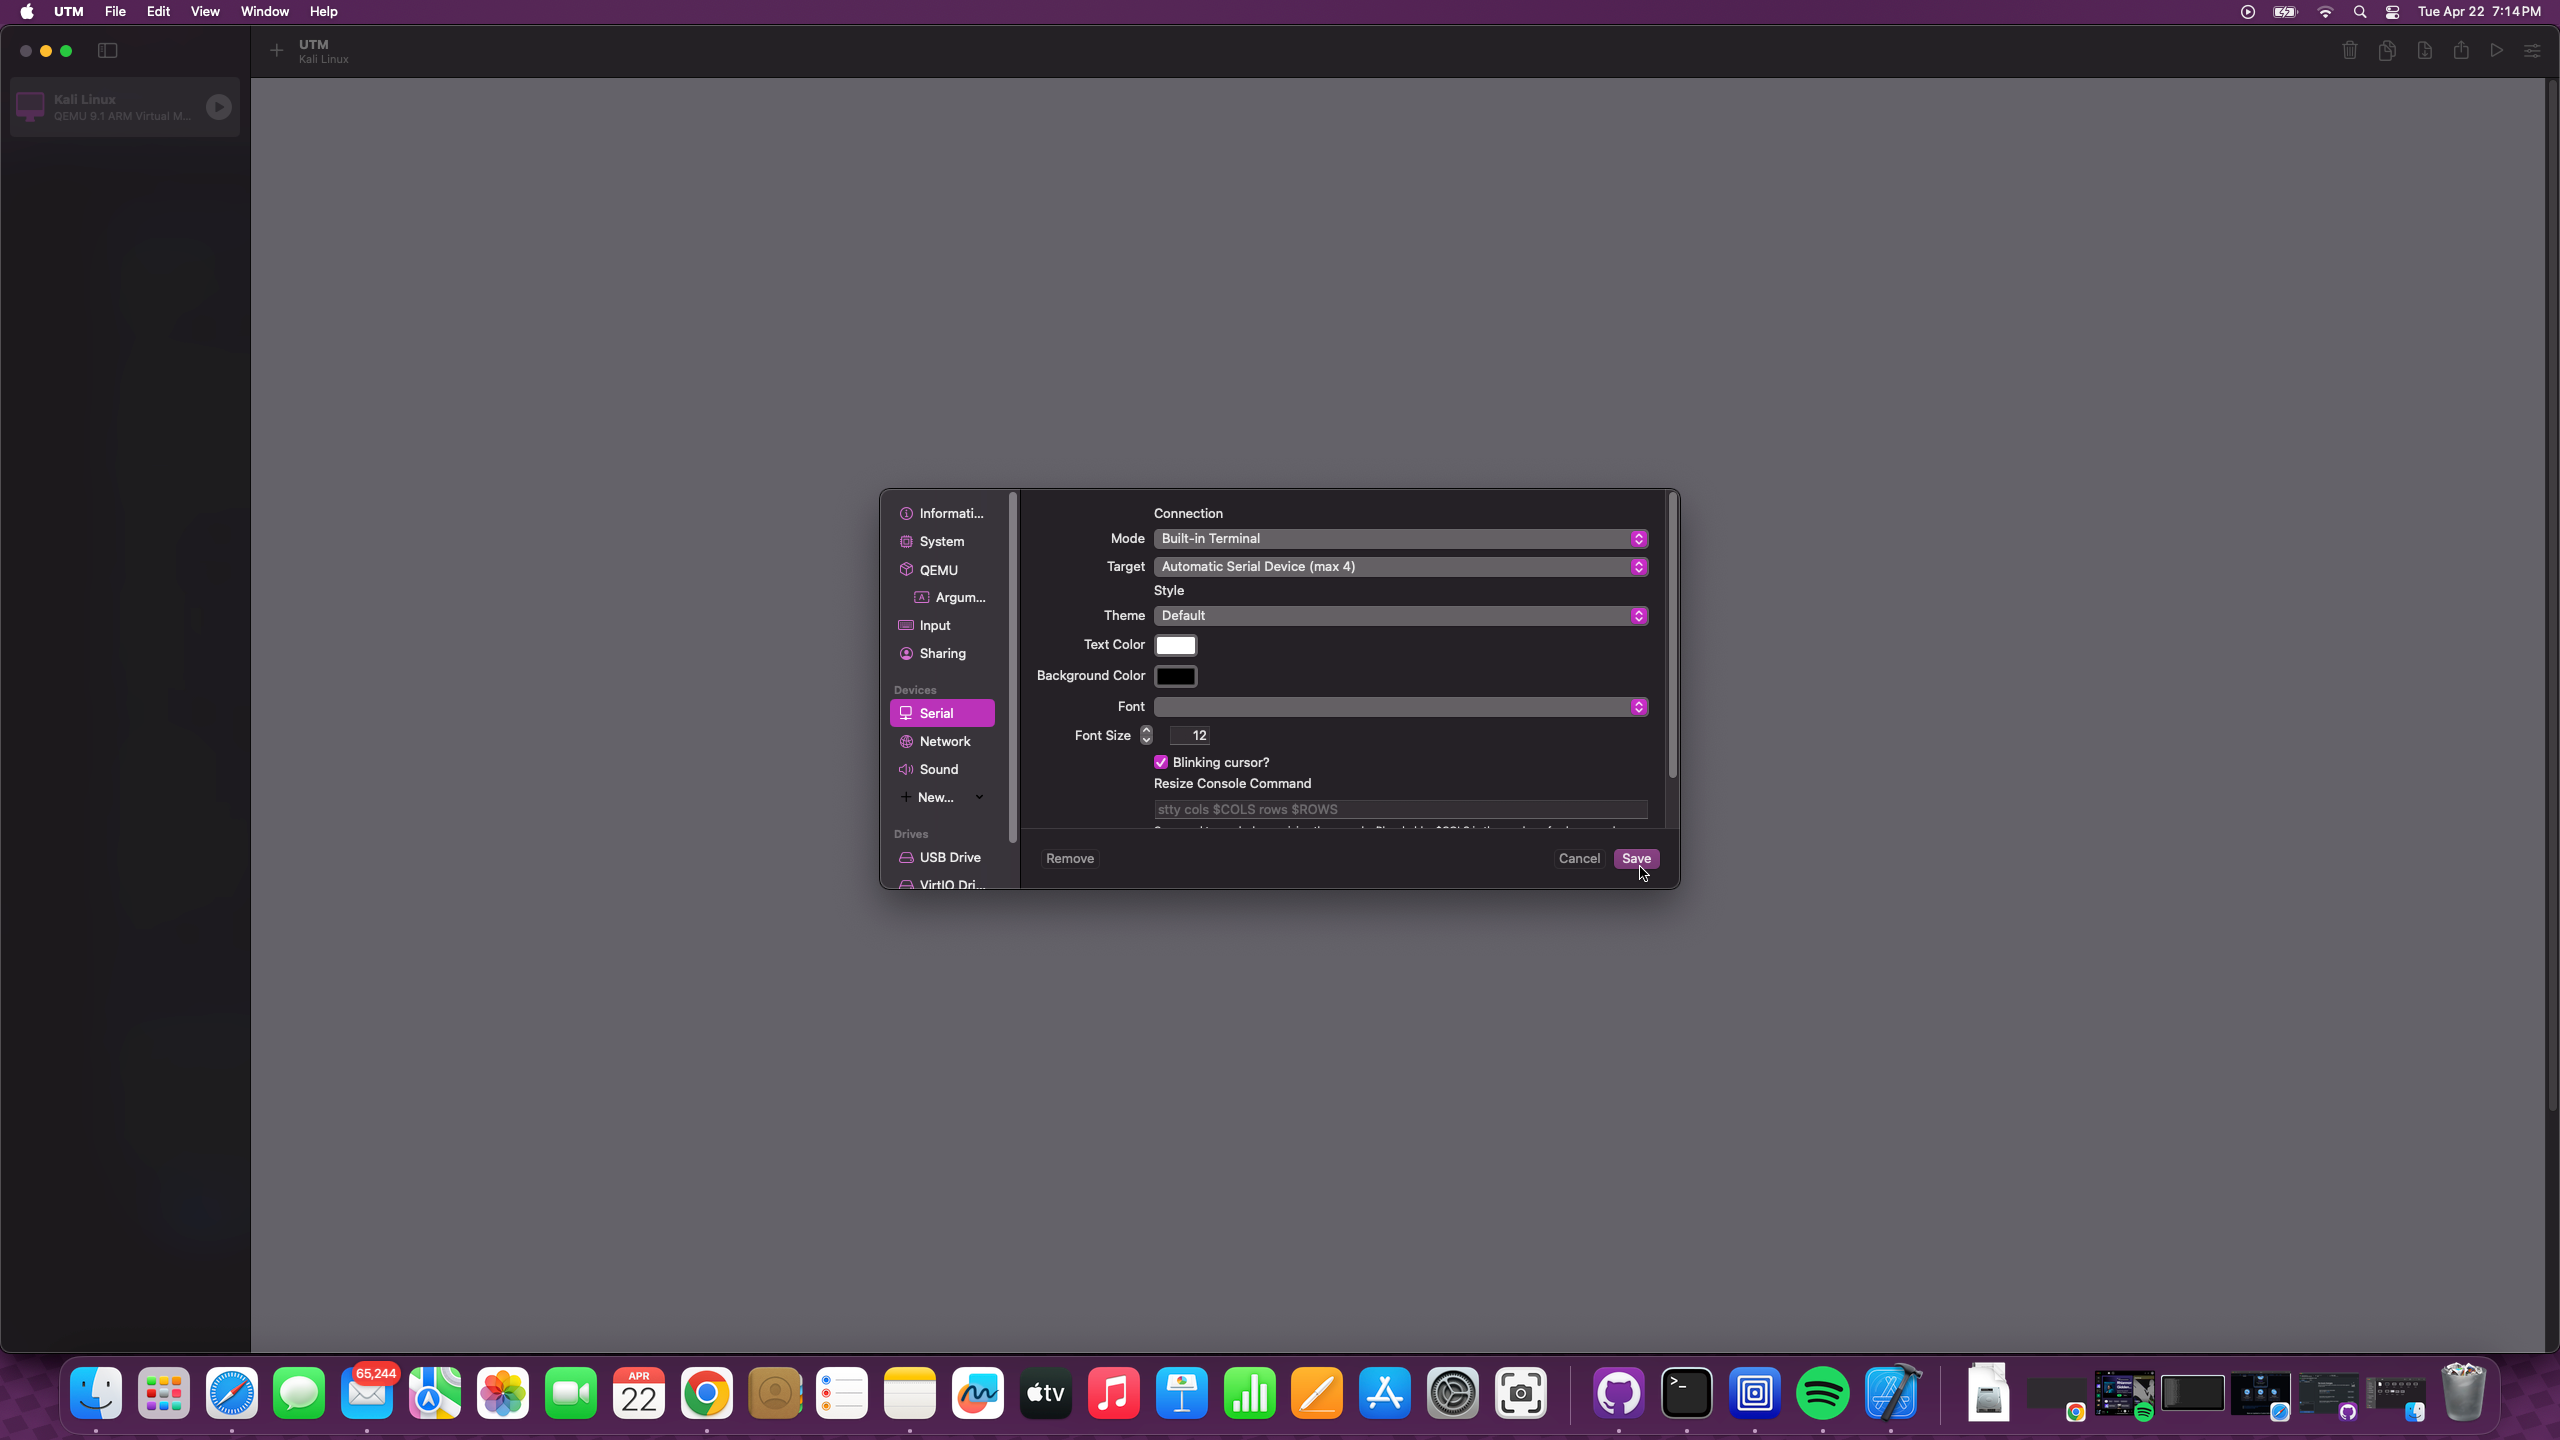This screenshot has height=1440, width=2560.
Task: Open the Mode dropdown
Action: coord(1400,539)
